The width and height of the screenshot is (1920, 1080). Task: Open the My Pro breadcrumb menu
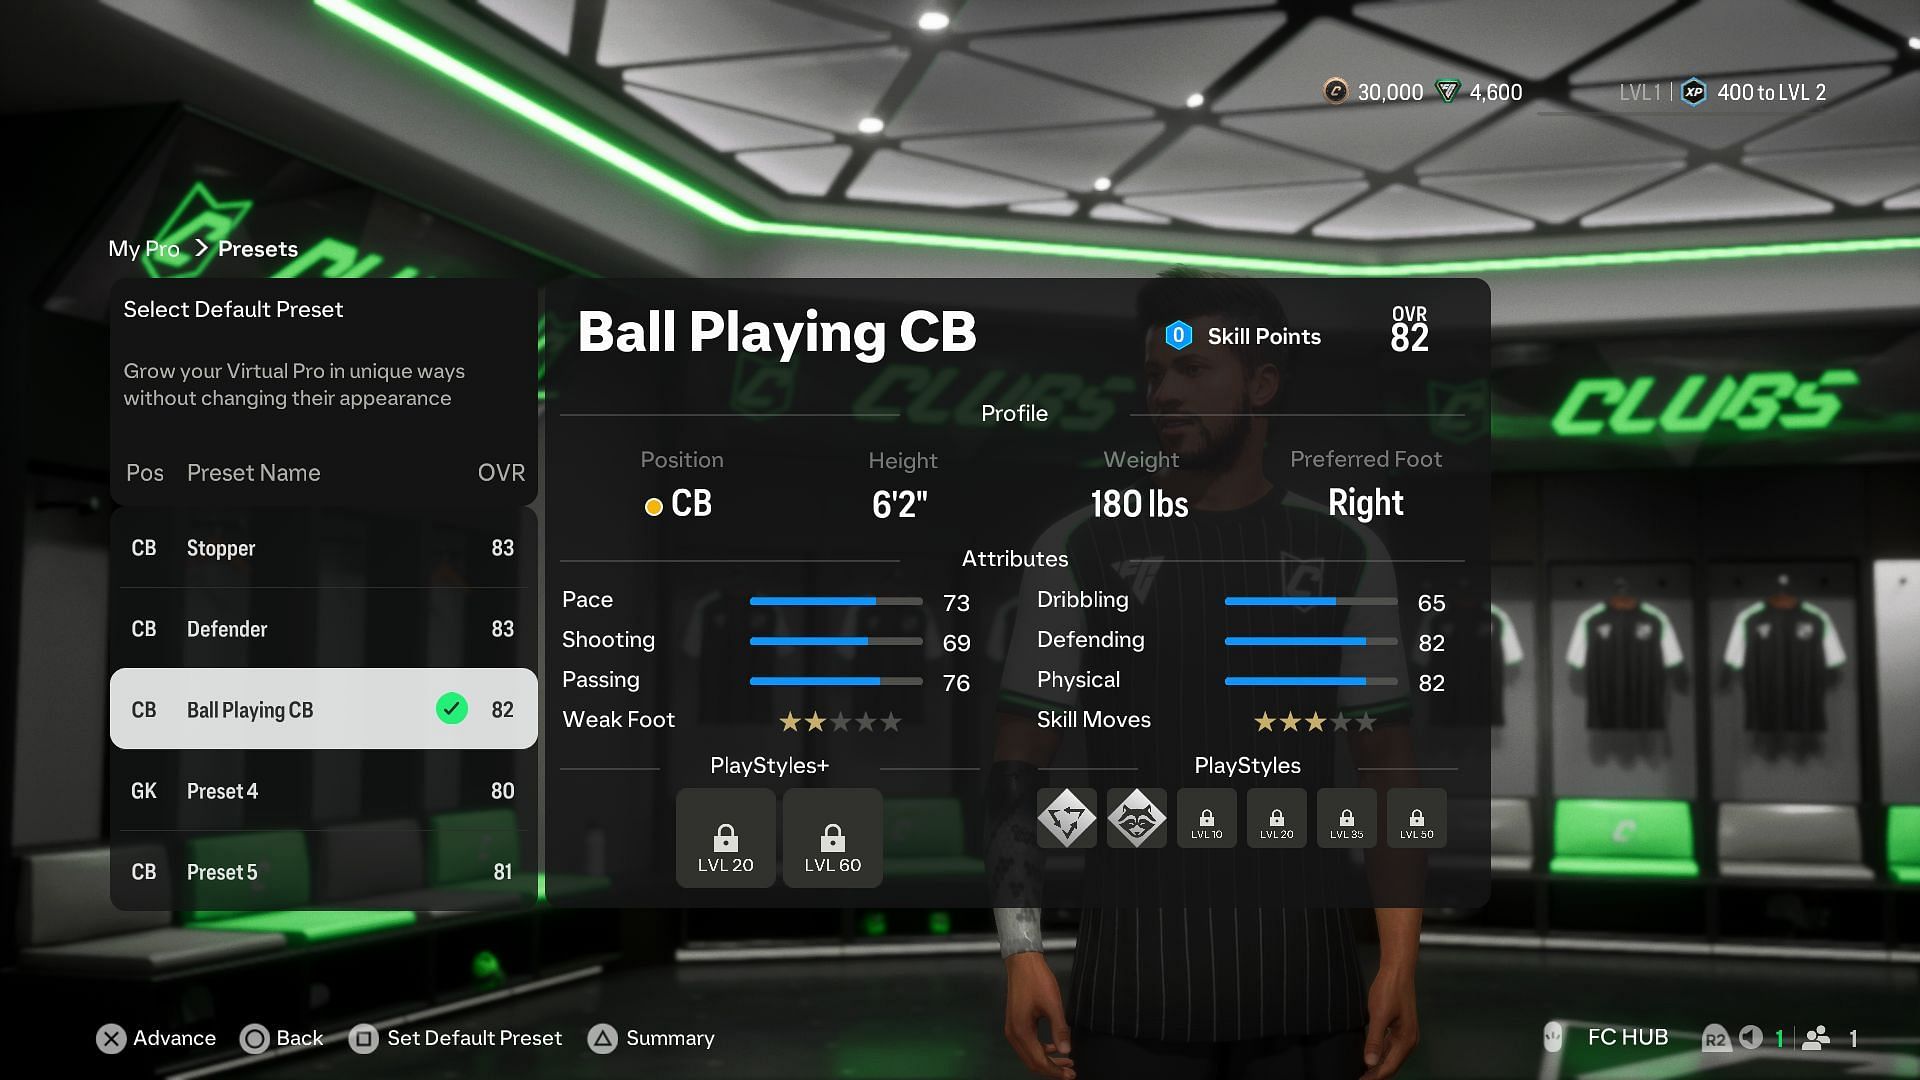[x=144, y=248]
